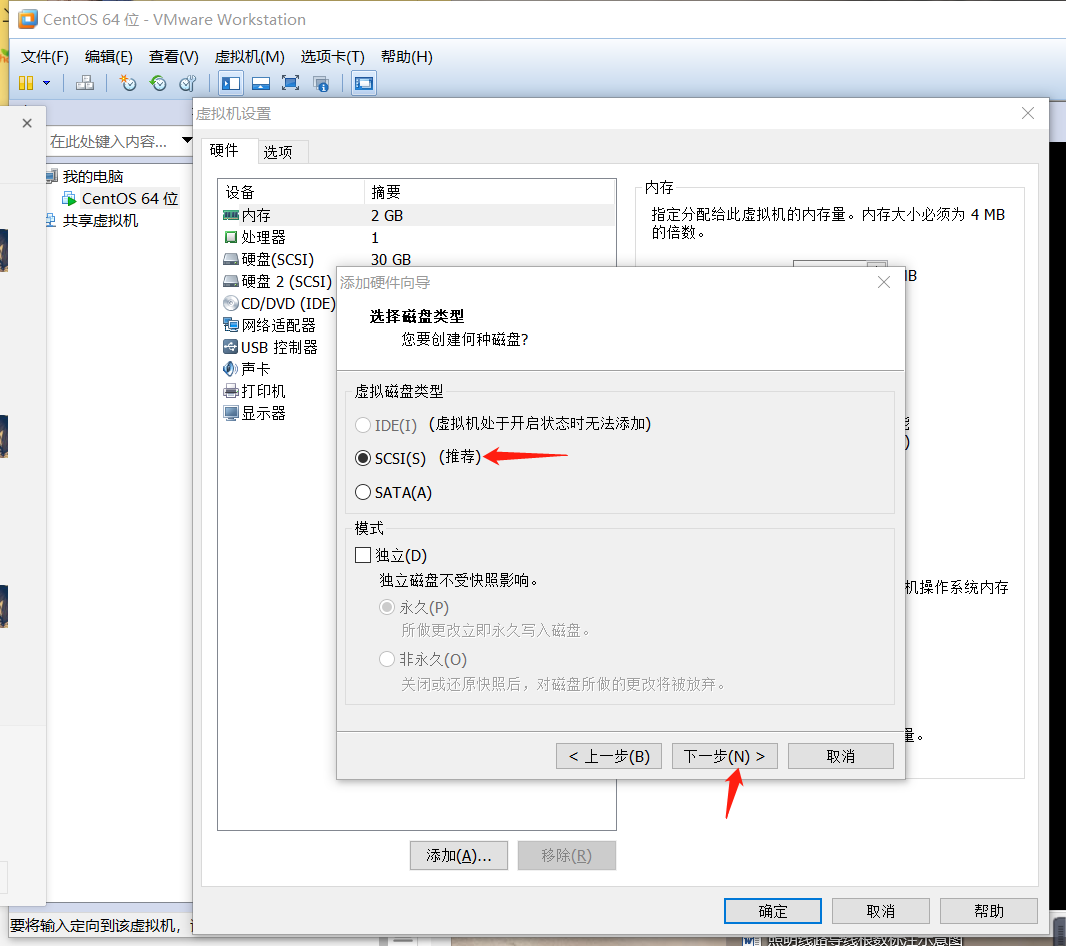Click the 添加(A)... add hardware button
1066x946 pixels.
point(459,856)
